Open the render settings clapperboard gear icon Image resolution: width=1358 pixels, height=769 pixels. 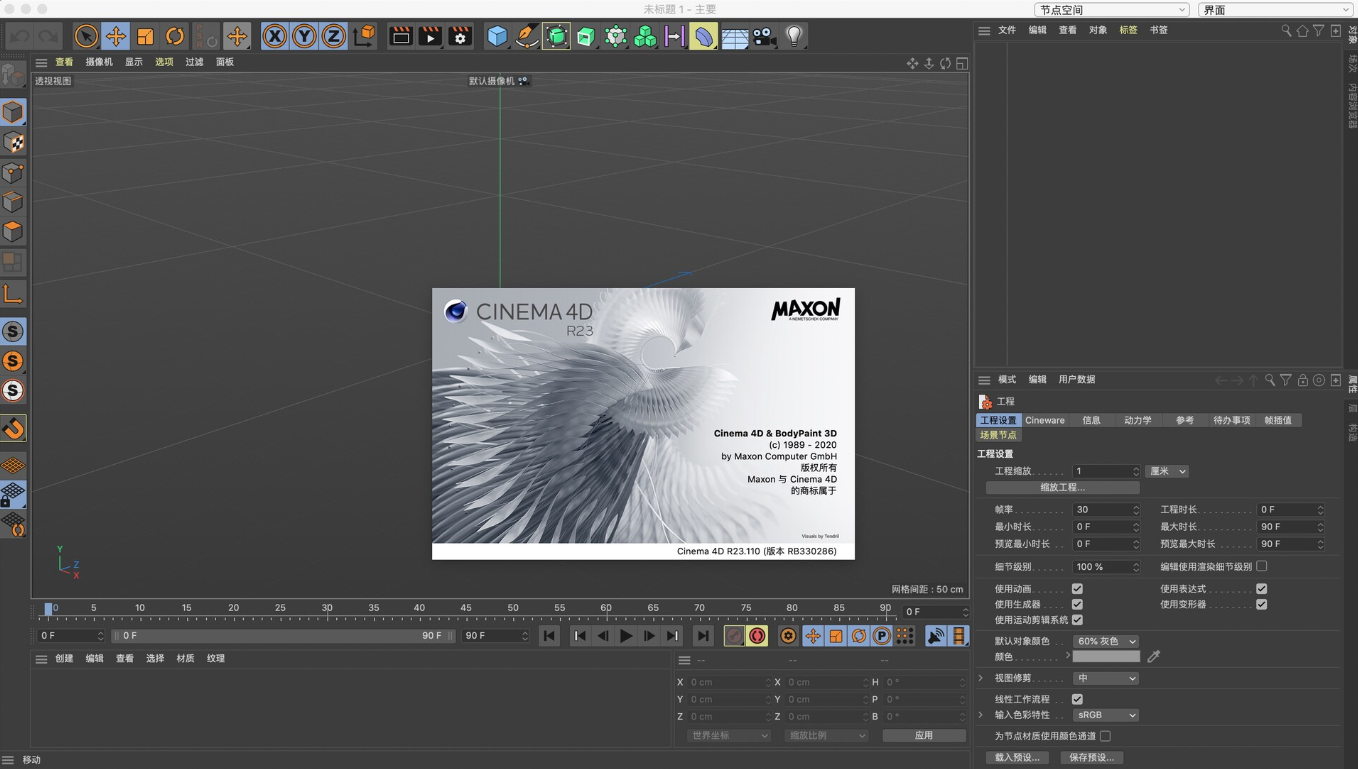[460, 37]
